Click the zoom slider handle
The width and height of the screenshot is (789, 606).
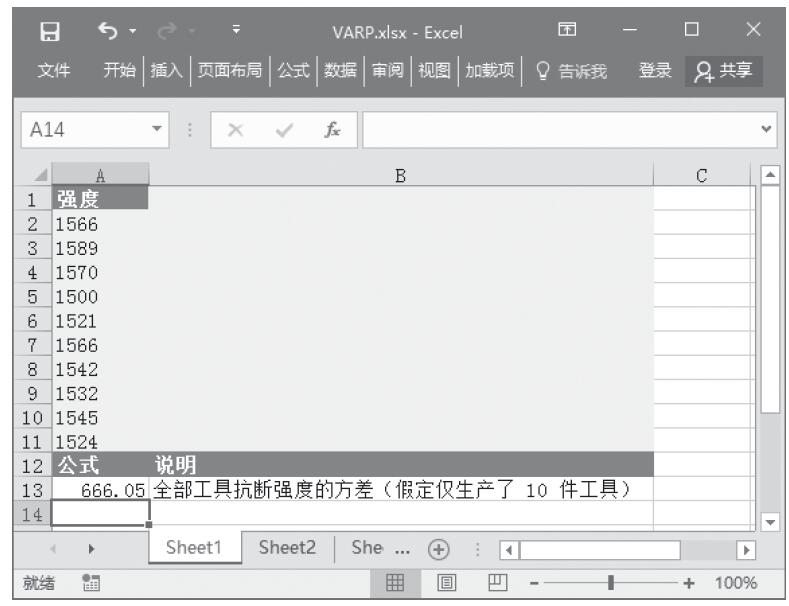(x=611, y=583)
